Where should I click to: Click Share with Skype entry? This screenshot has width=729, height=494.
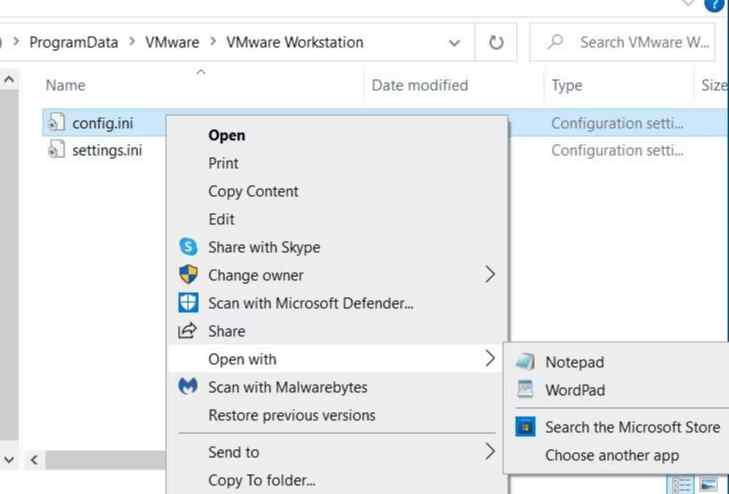click(337, 247)
